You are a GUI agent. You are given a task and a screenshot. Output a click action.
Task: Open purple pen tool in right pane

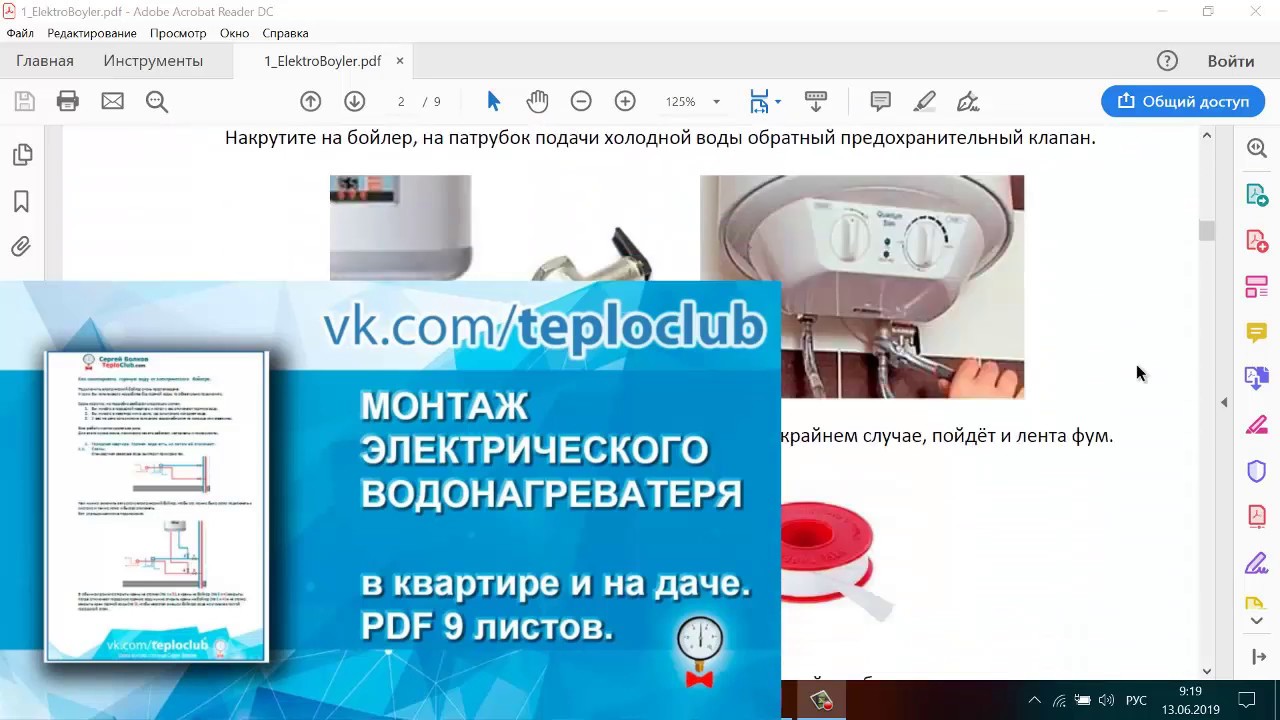click(1257, 562)
